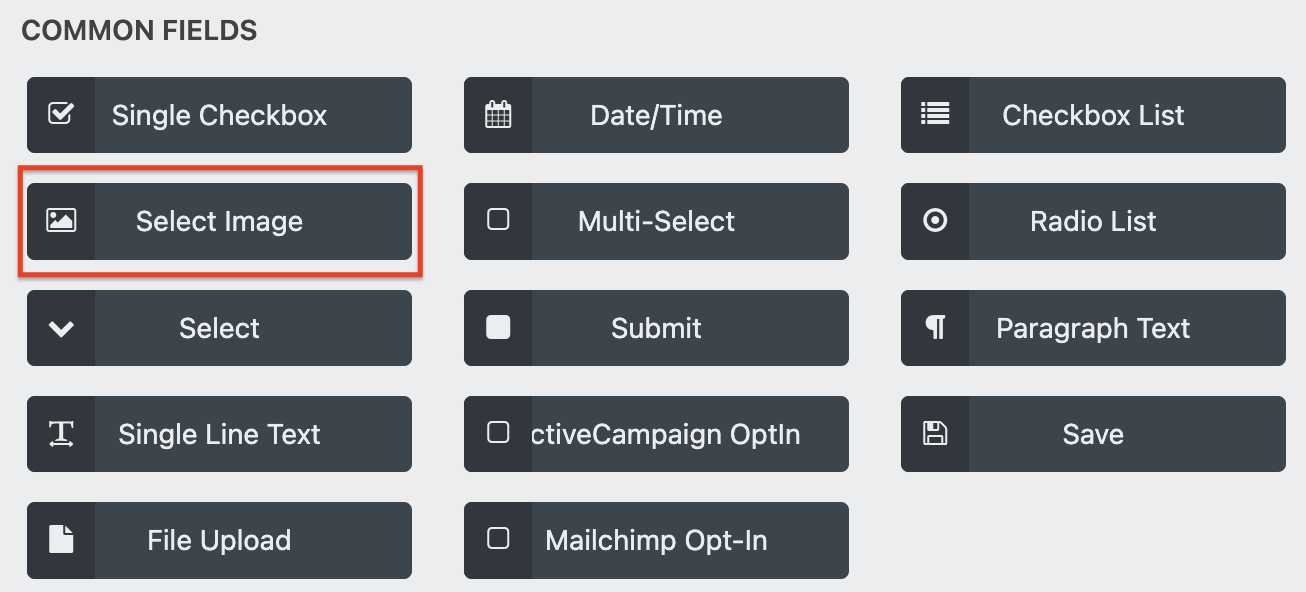Click the list icon beside Checkbox List
The width and height of the screenshot is (1306, 592).
(x=934, y=114)
